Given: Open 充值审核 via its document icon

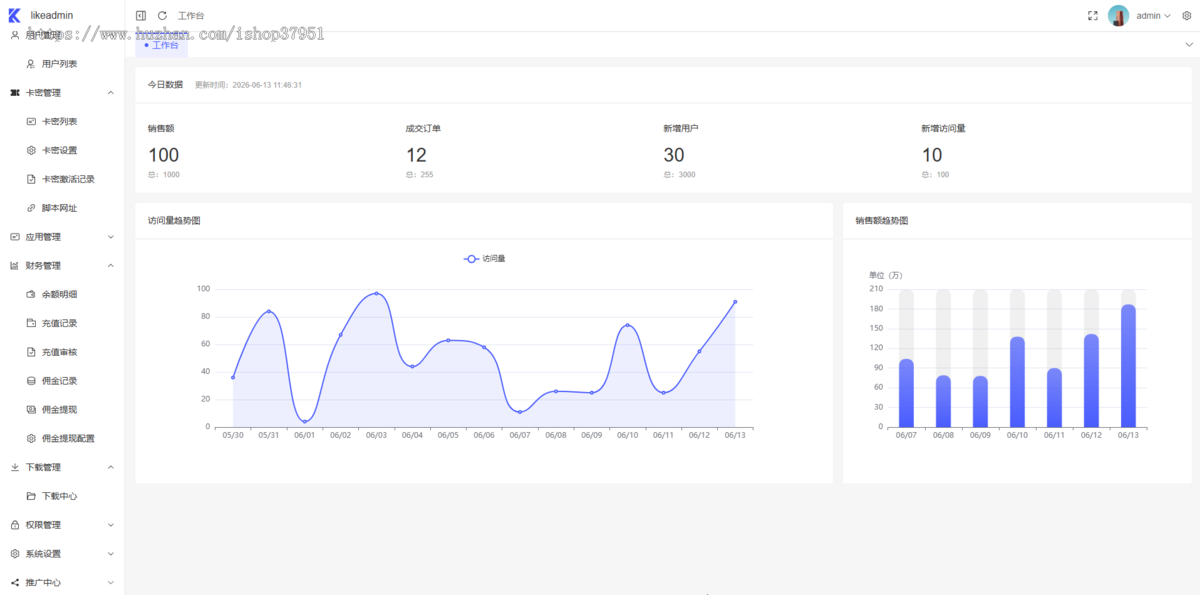Looking at the screenshot, I should click(31, 352).
